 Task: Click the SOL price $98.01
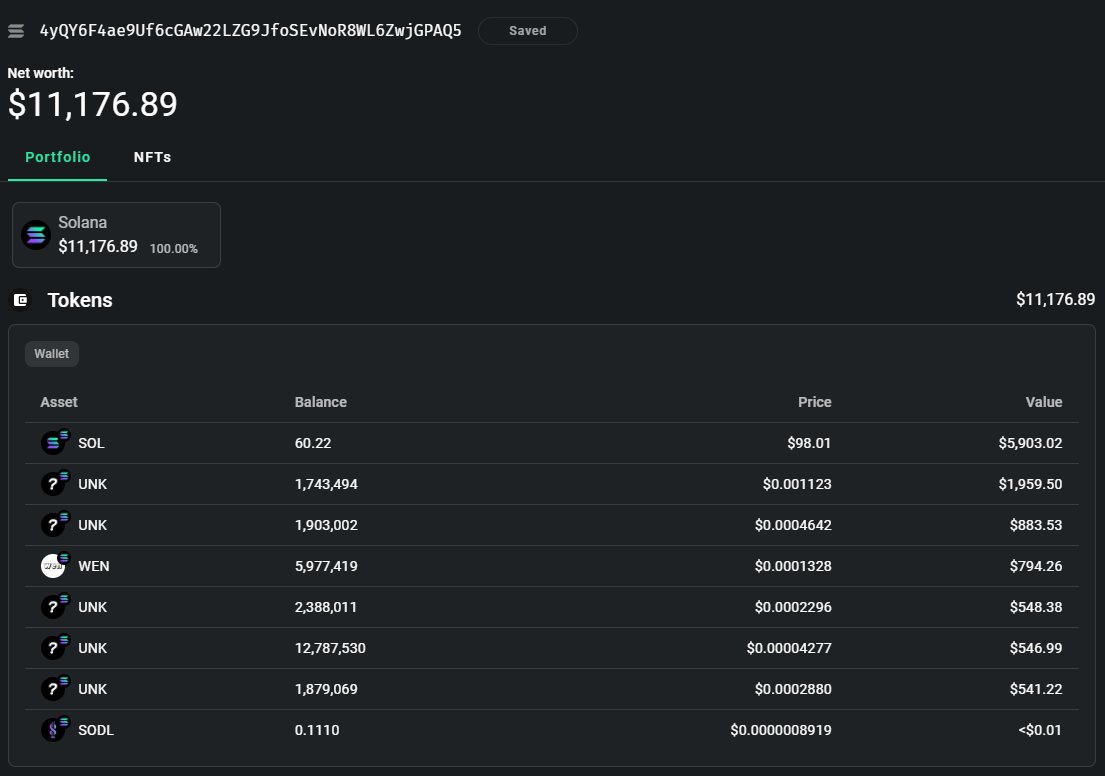click(809, 443)
